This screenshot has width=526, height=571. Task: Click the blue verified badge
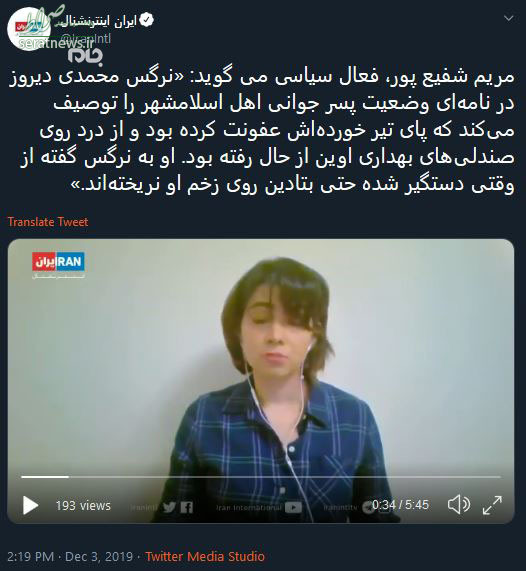tap(146, 20)
